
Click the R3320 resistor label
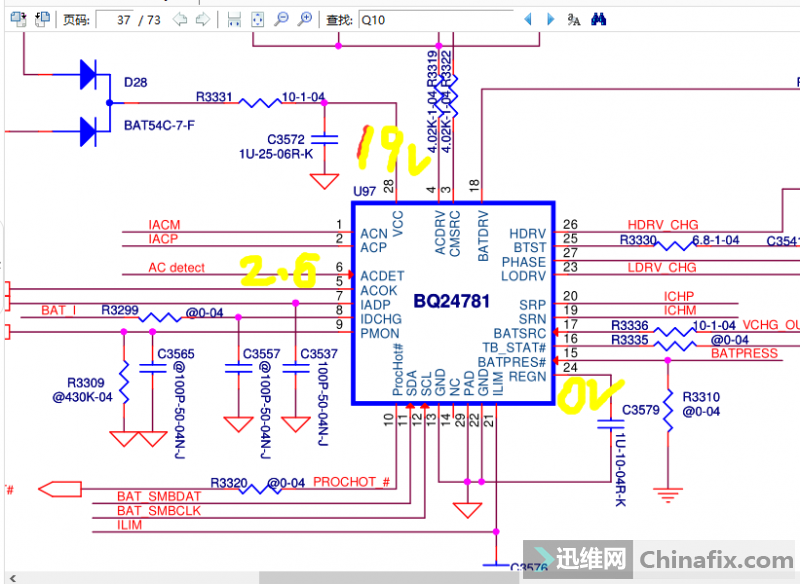click(x=229, y=483)
